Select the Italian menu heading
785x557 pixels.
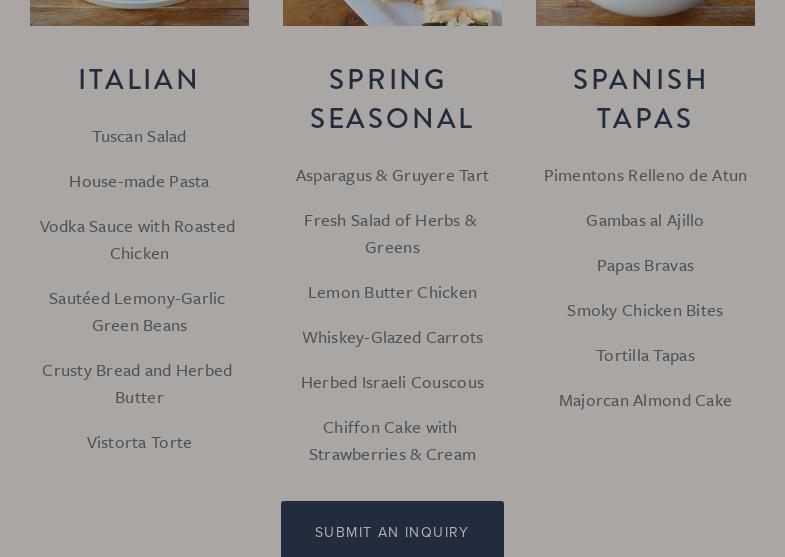click(139, 79)
